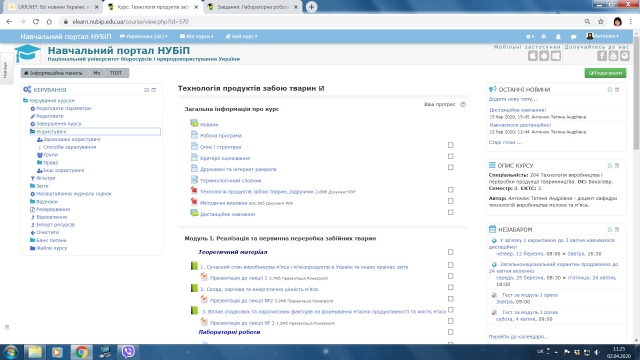640x360 pixels.
Task: Open the Facebook social icon
Action: pos(602,56)
